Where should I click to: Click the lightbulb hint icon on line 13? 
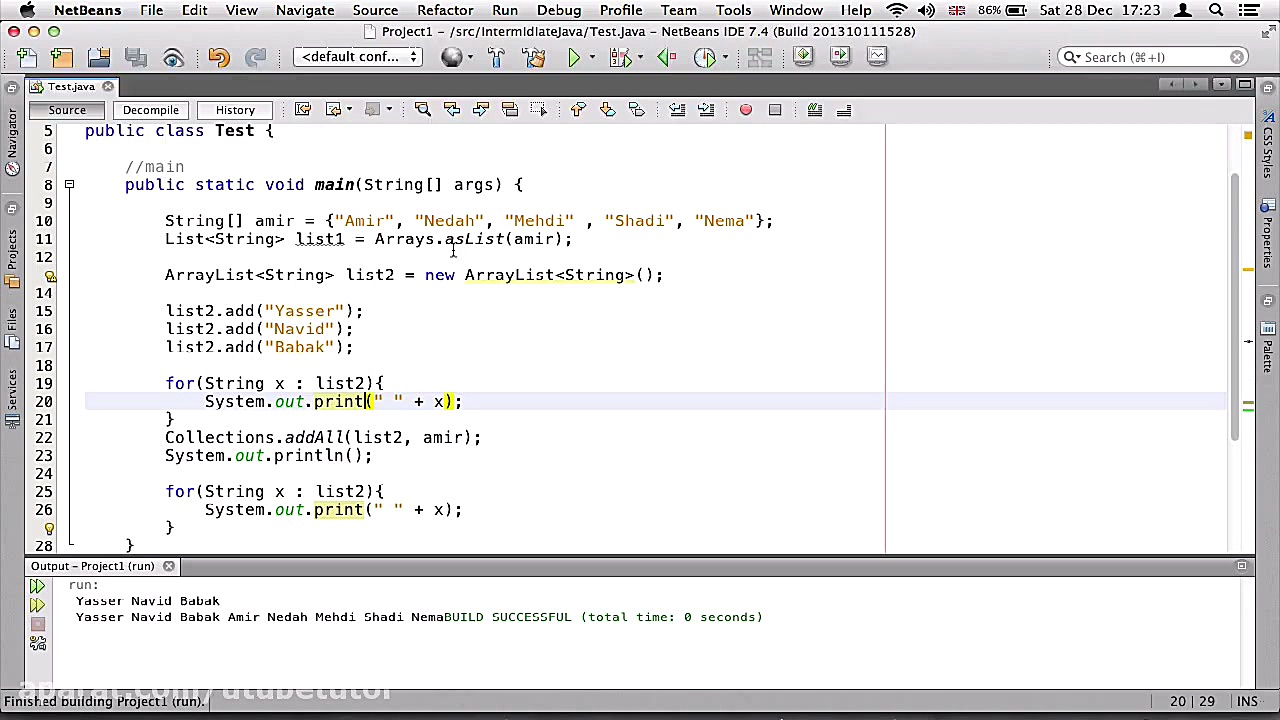click(x=49, y=276)
